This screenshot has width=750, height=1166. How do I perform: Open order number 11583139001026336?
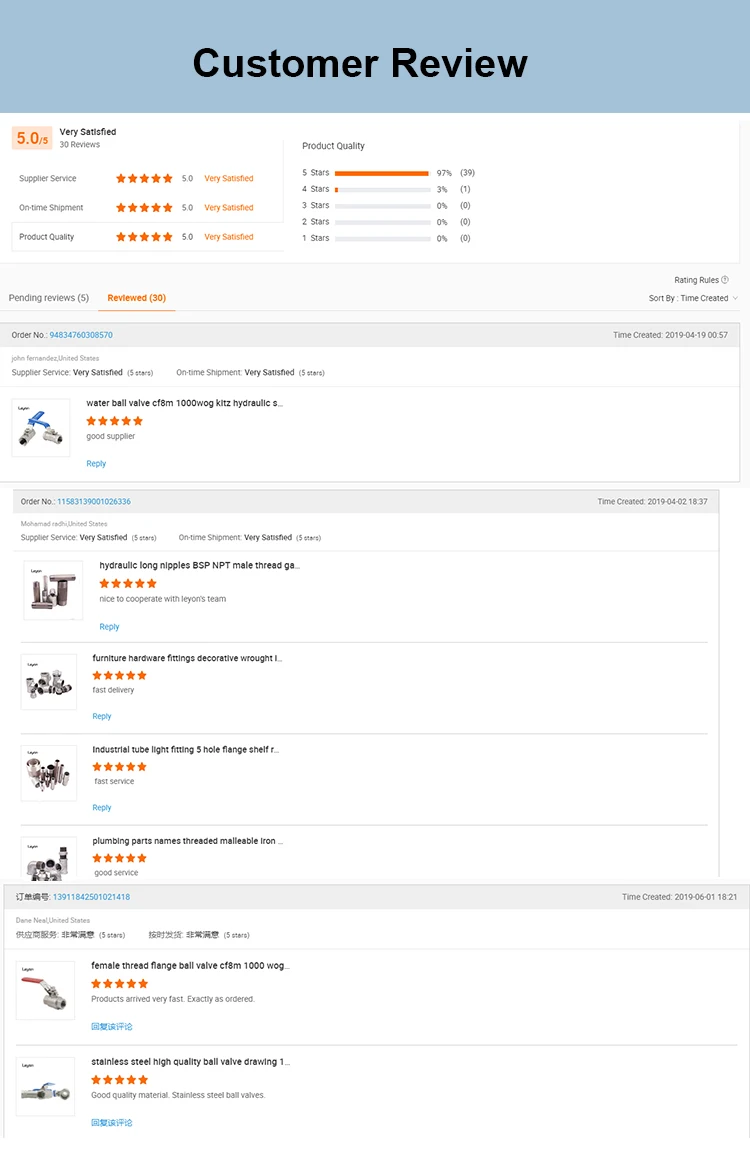coord(94,502)
